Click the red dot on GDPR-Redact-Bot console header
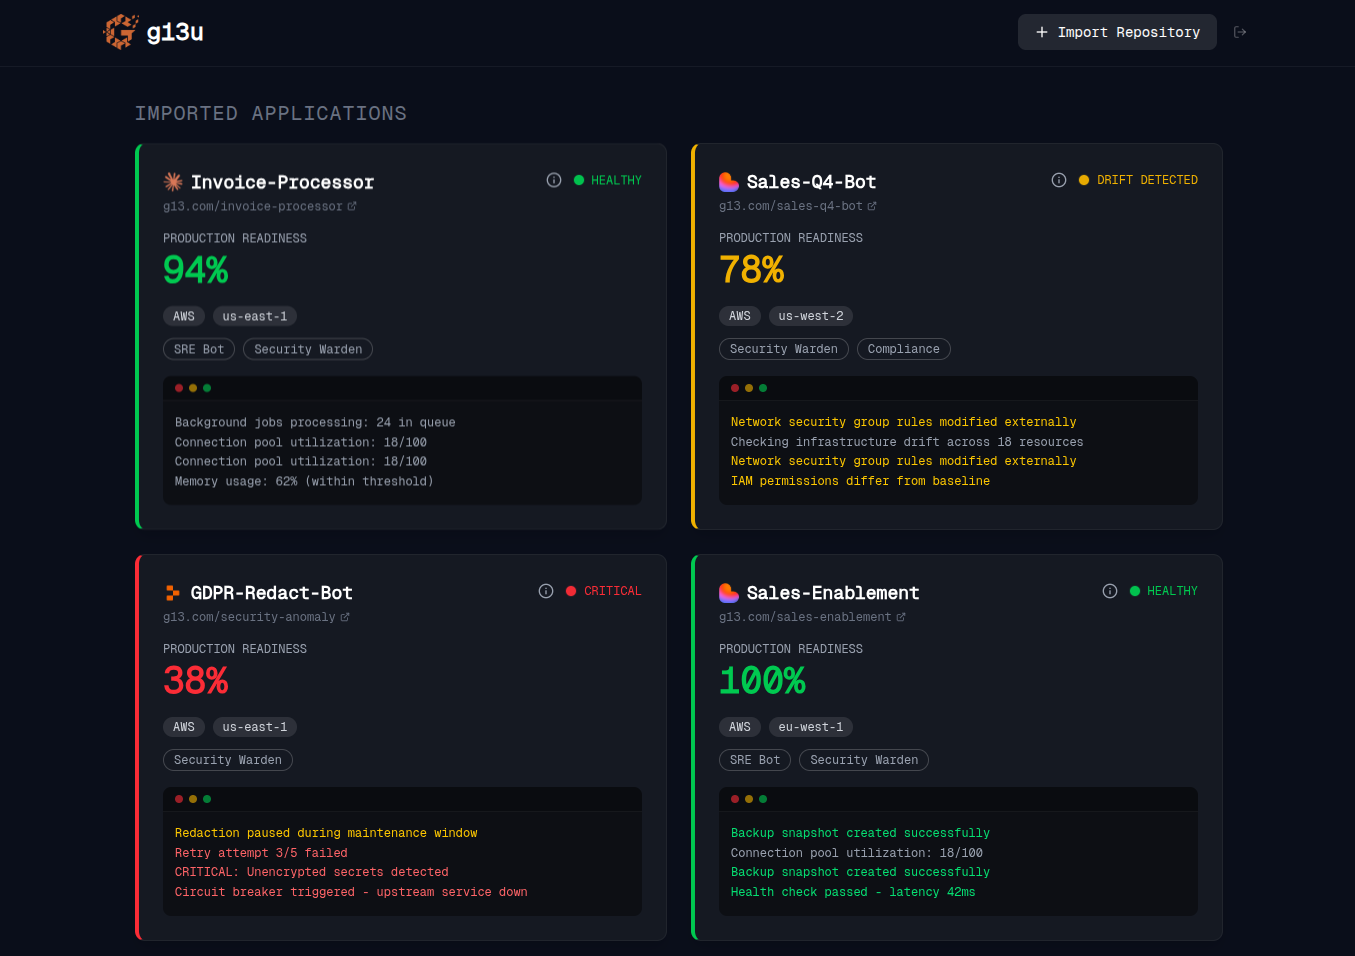The width and height of the screenshot is (1355, 956). [x=178, y=799]
